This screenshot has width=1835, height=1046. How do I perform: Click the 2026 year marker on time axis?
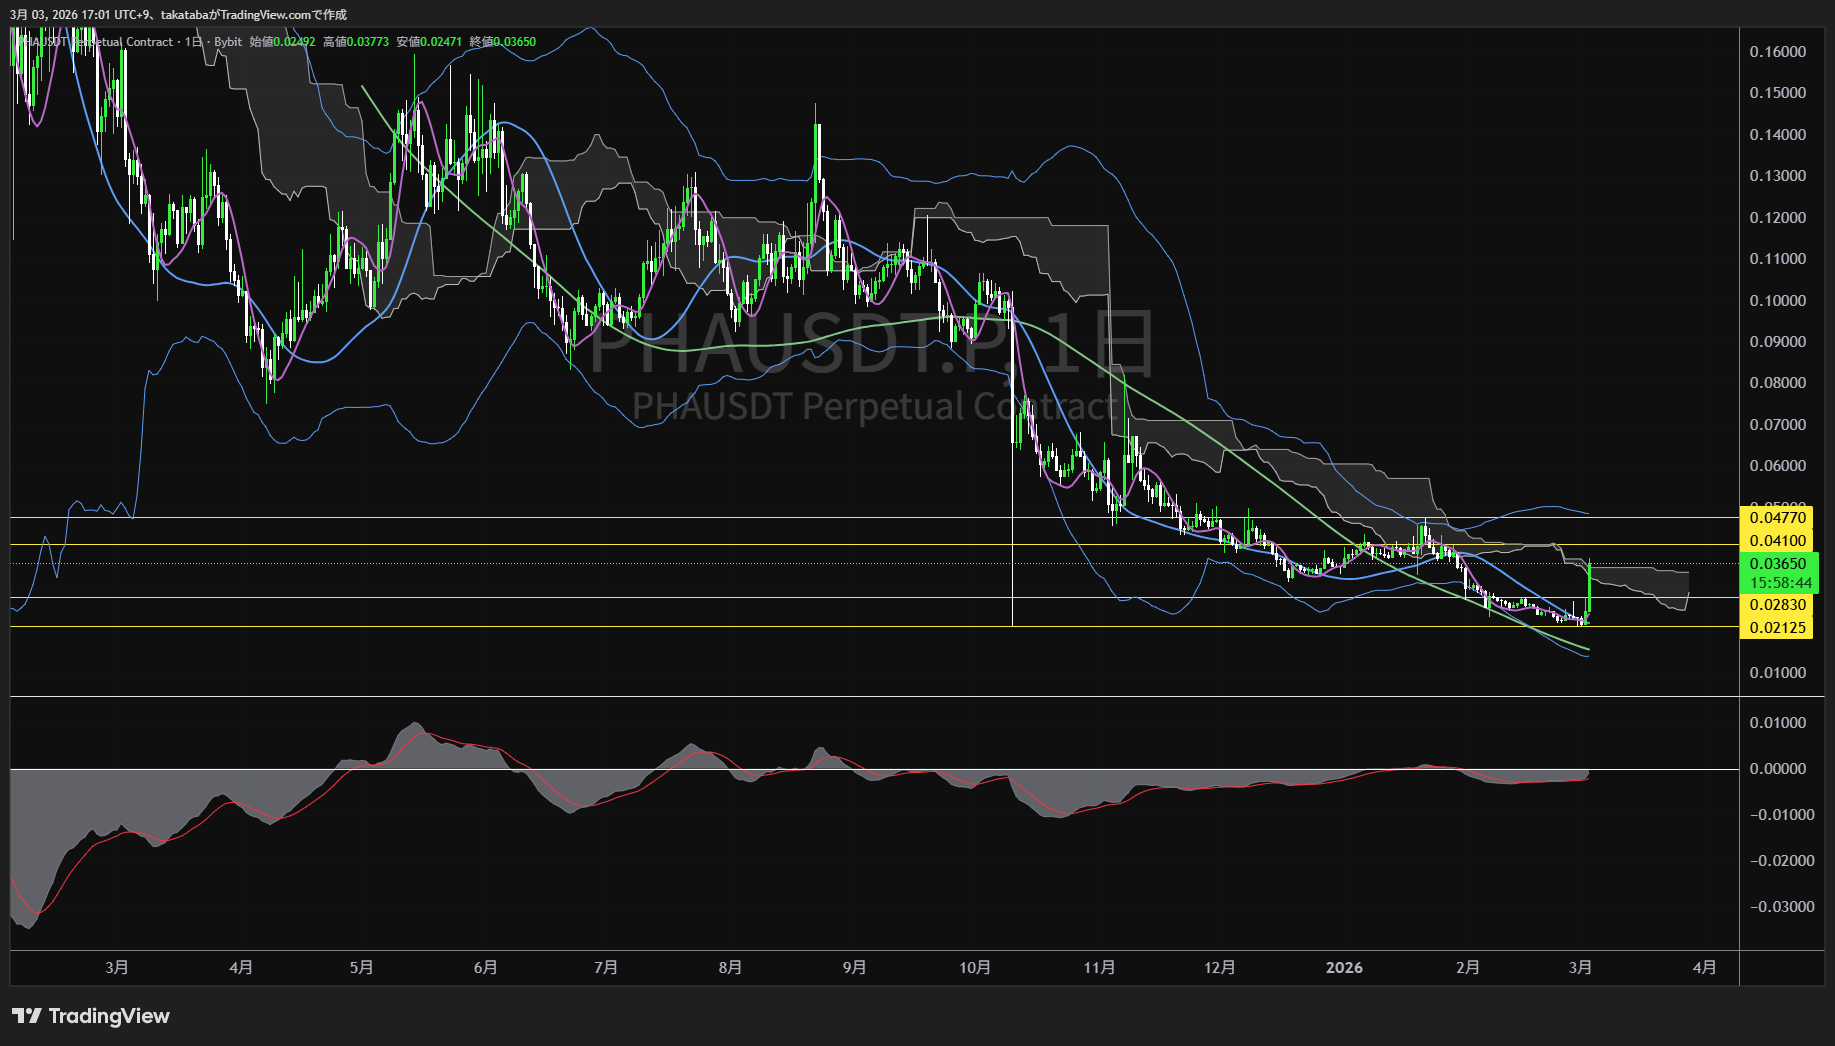(1343, 967)
